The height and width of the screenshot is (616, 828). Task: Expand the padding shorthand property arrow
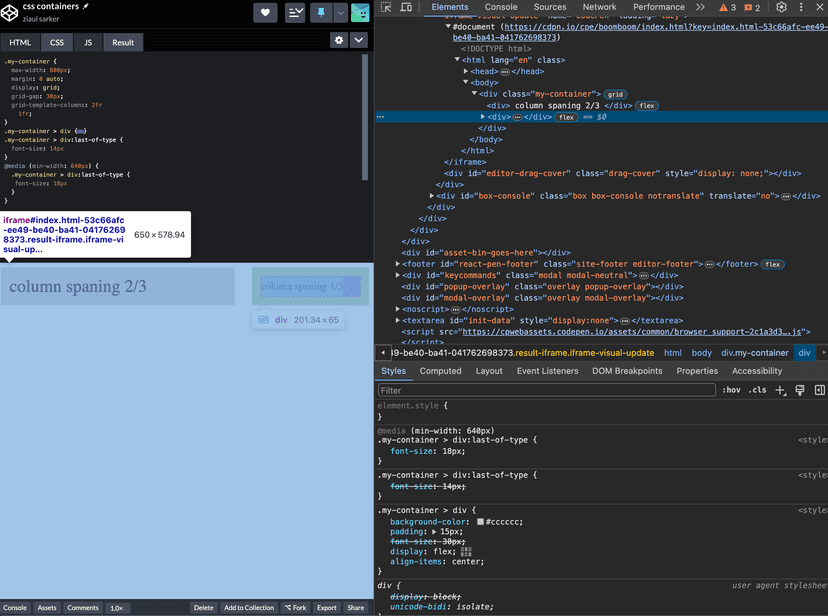432,531
